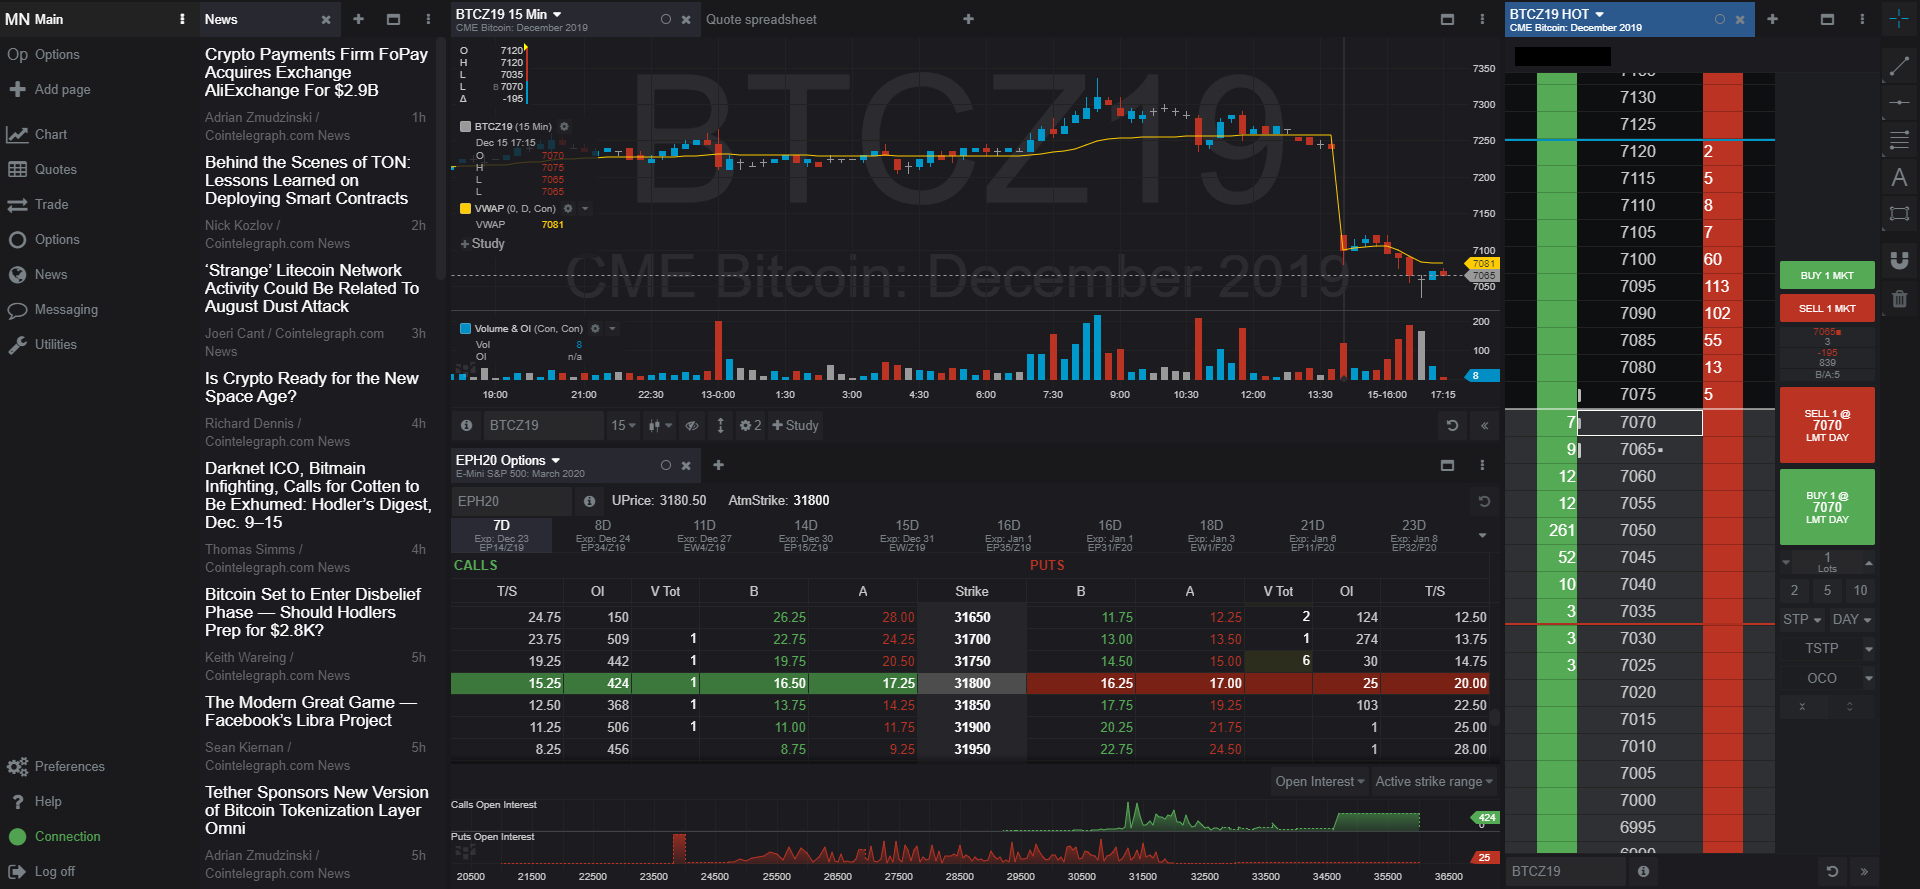Click BUY 1 @ 7070 LMT DAY button
Screen dimensions: 1920x889
[1827, 507]
